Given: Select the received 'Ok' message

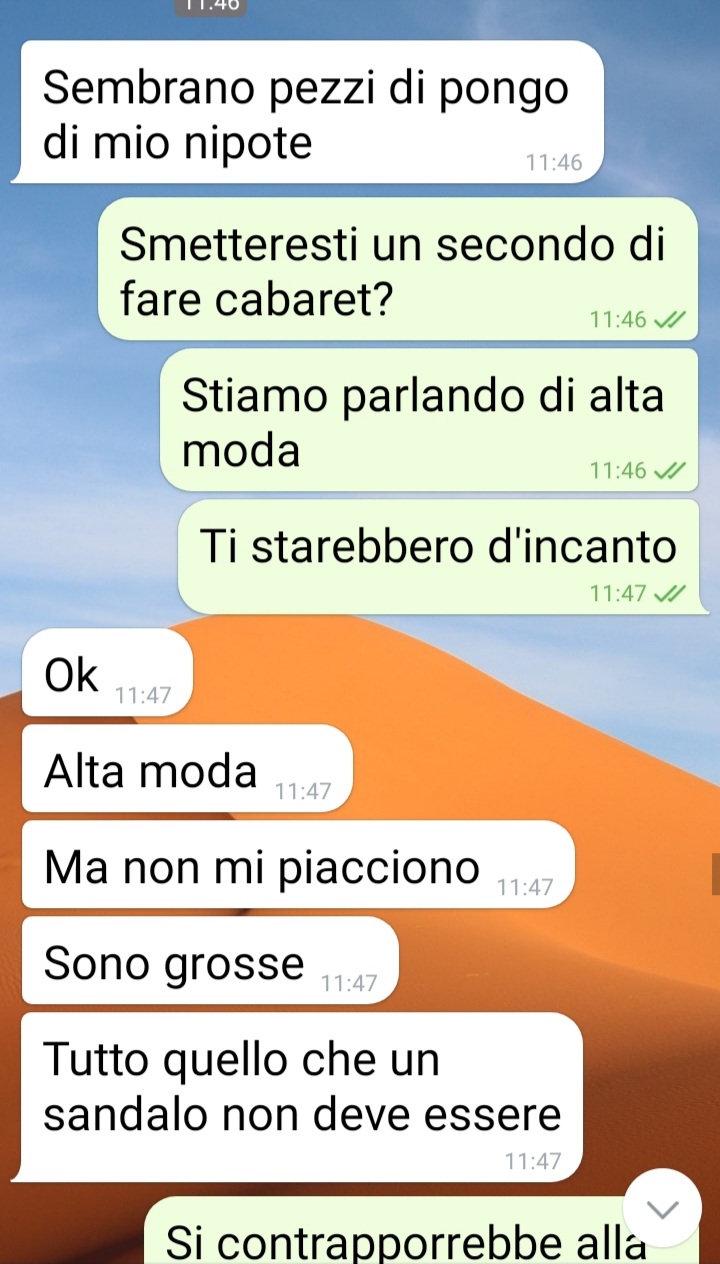Looking at the screenshot, I should (x=106, y=672).
